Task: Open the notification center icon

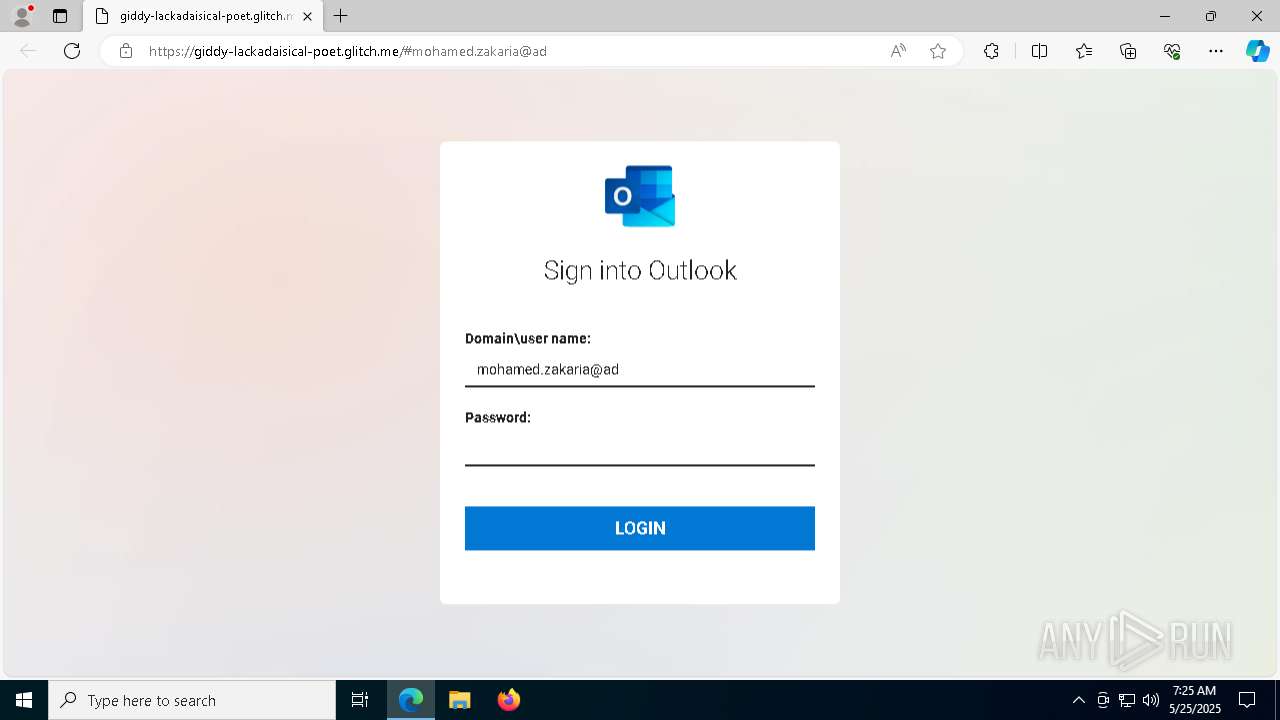Action: point(1247,700)
